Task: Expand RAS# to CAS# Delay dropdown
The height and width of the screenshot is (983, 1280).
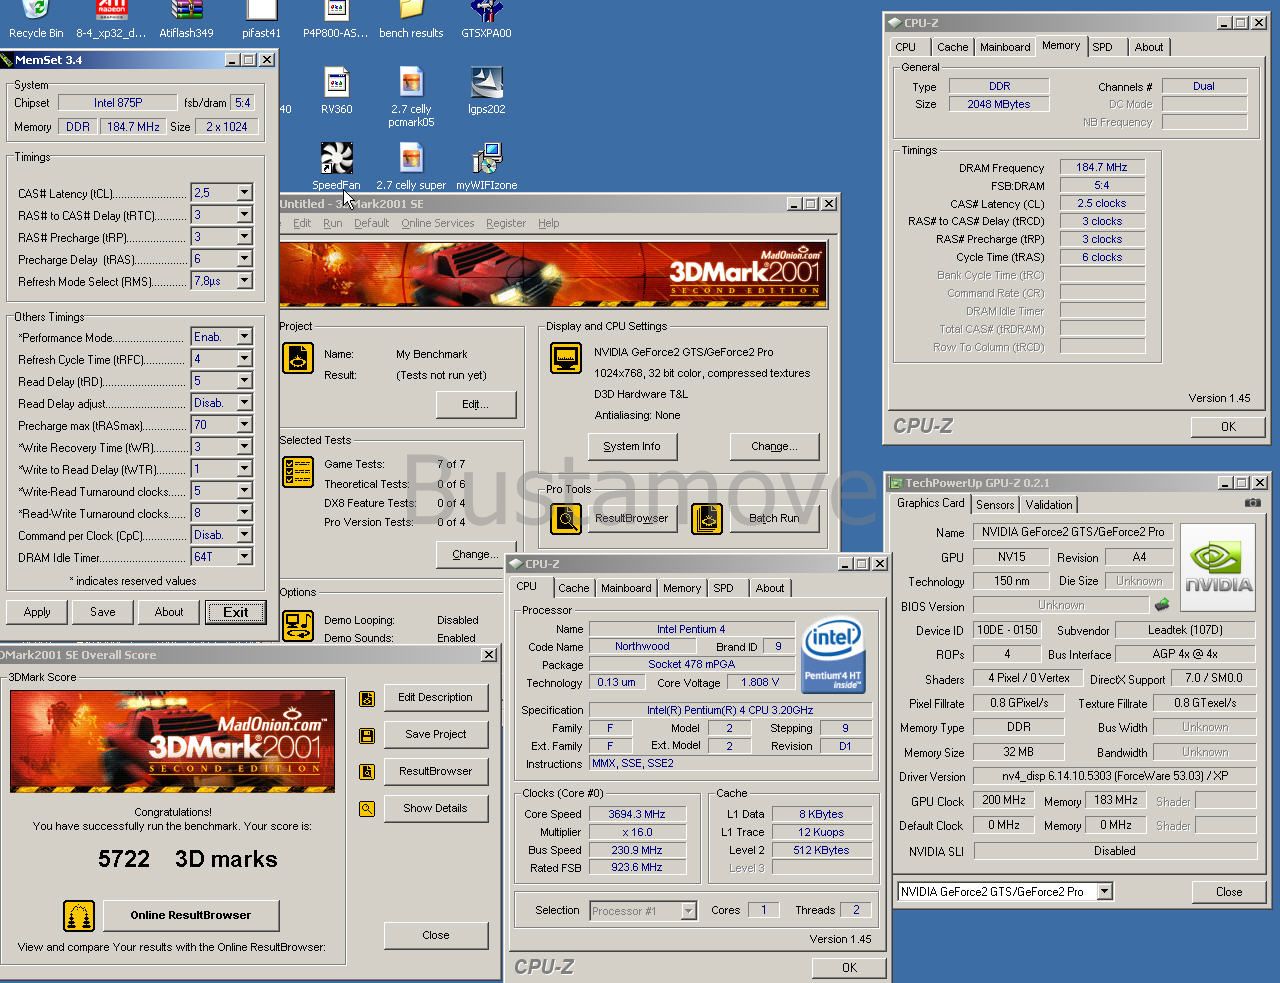Action: click(x=244, y=214)
